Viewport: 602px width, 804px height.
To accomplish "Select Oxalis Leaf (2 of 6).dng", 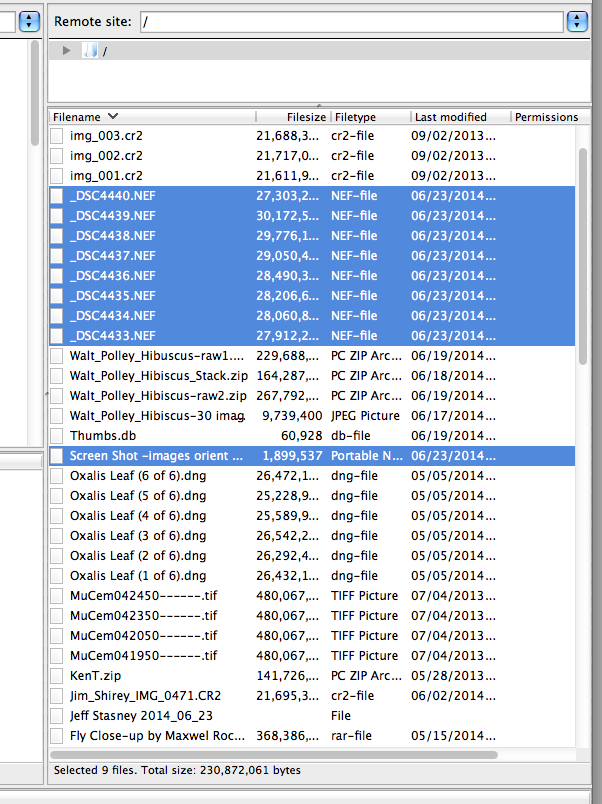I will coord(312,556).
